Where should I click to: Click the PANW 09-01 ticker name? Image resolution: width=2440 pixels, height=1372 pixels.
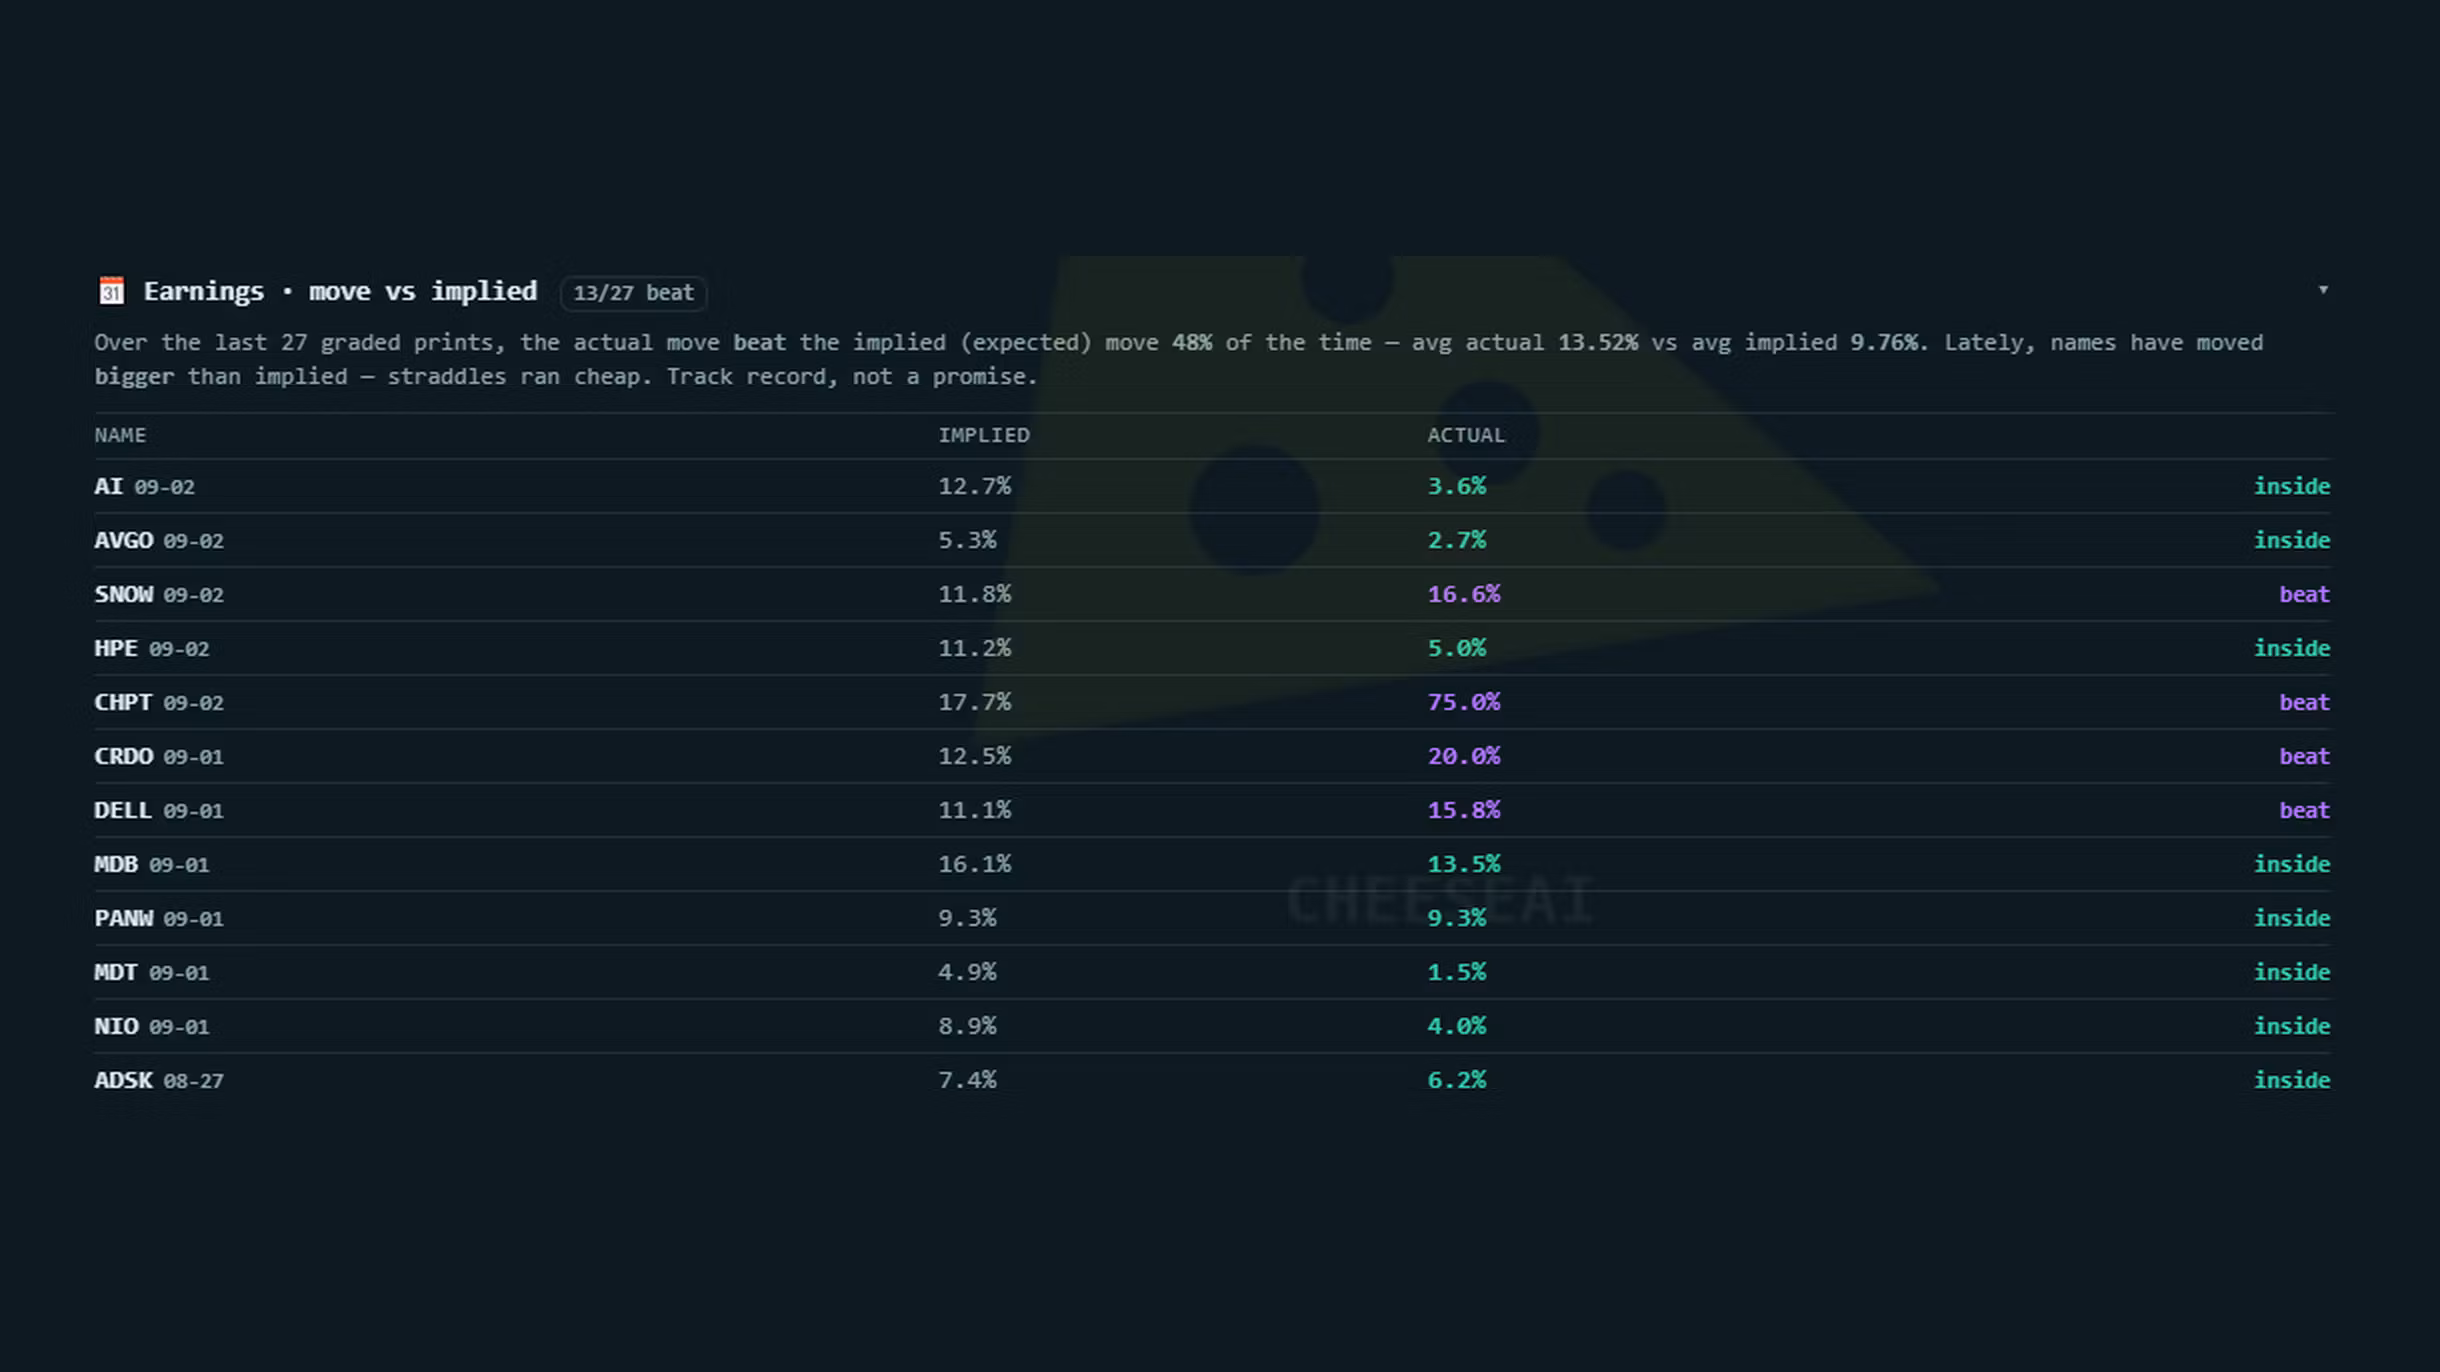159,919
